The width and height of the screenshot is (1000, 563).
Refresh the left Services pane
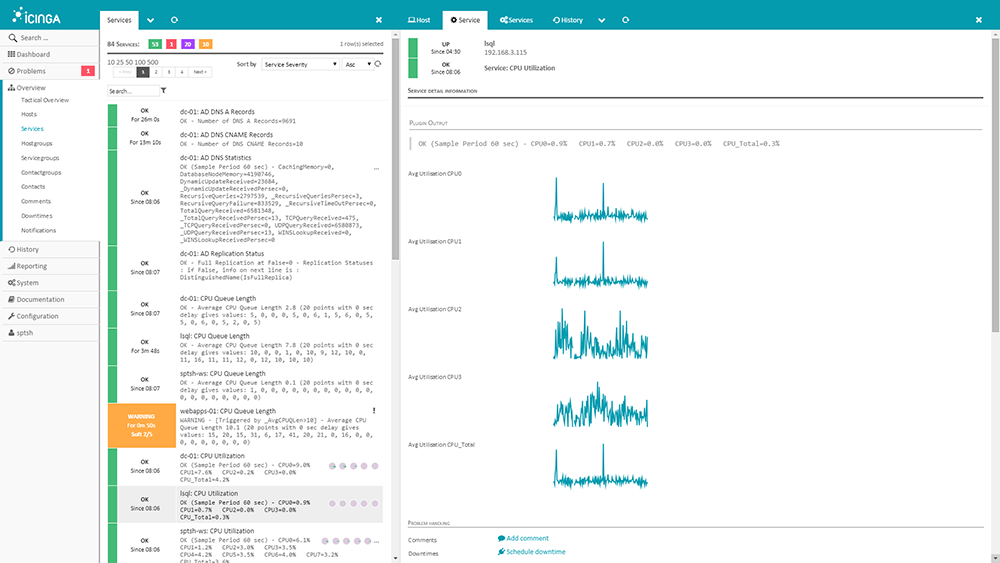[174, 20]
